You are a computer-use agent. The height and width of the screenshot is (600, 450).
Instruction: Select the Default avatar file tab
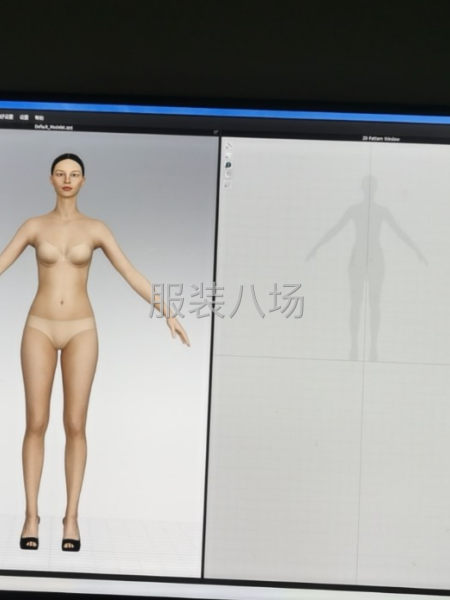point(54,127)
